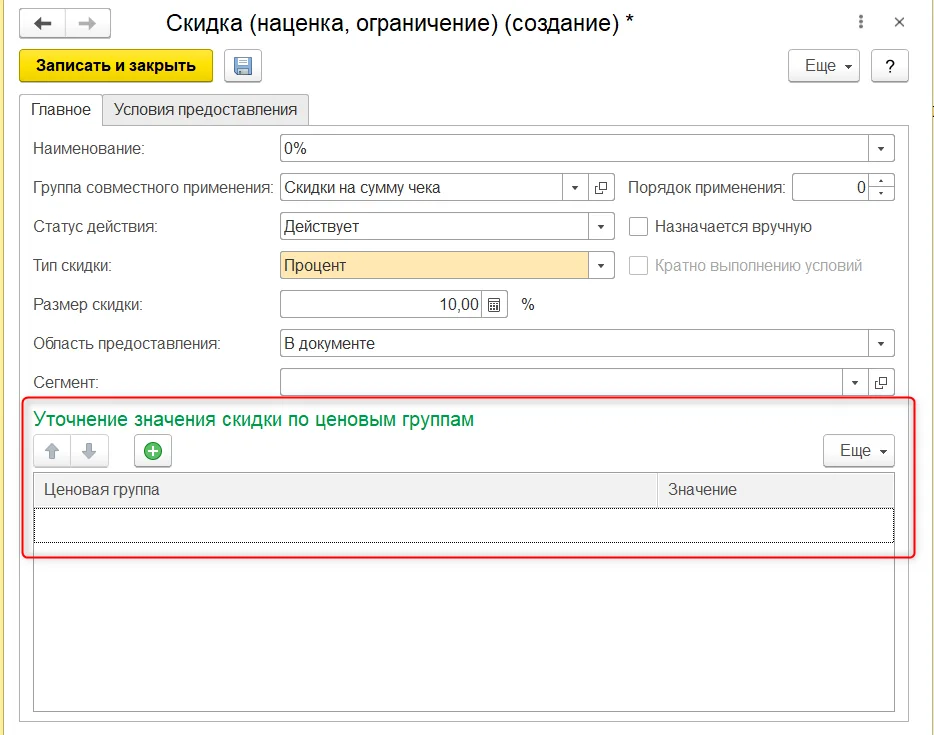Click the Значение column header
Image resolution: width=934 pixels, height=735 pixels.
tap(776, 490)
